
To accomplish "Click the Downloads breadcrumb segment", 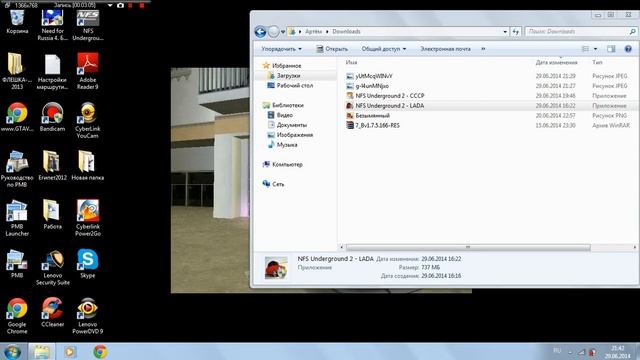I will [x=346, y=31].
